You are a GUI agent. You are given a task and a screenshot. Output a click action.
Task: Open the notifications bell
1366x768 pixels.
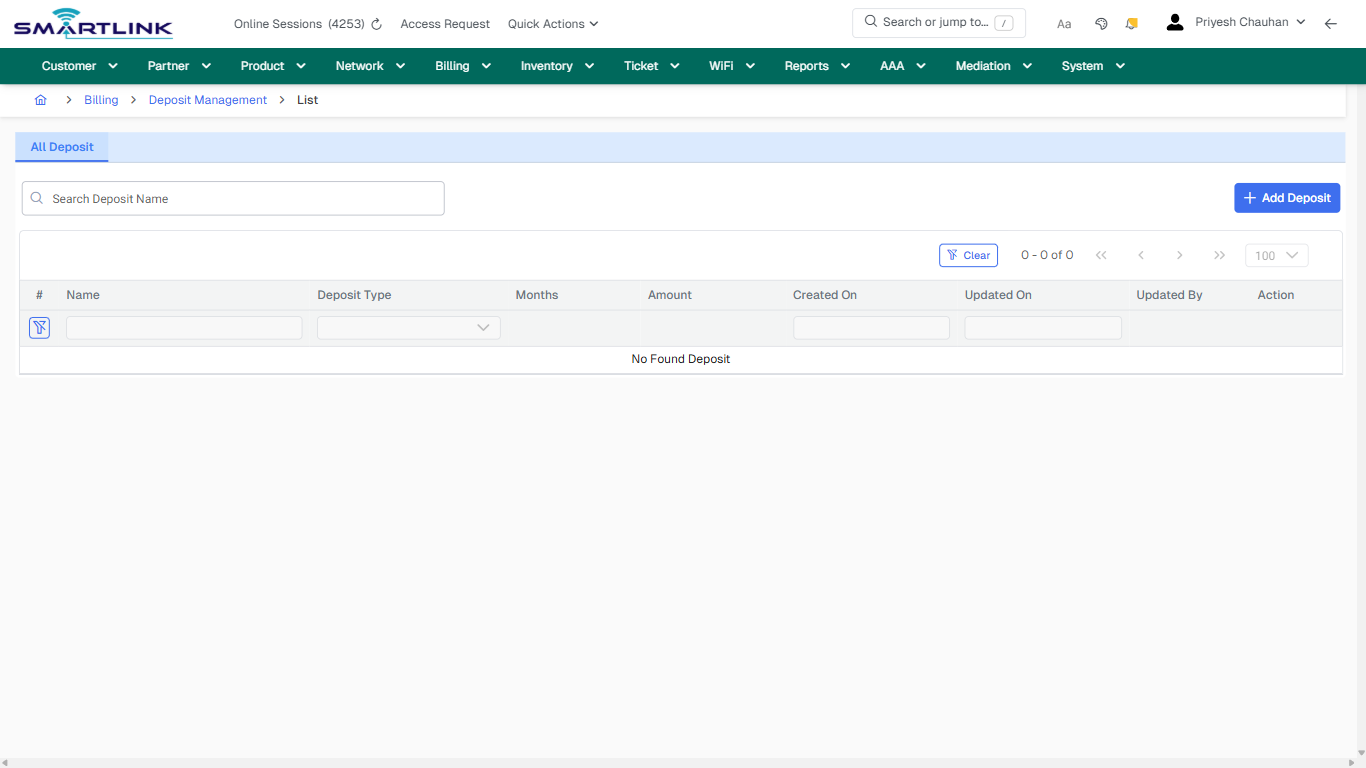pyautogui.click(x=1131, y=23)
